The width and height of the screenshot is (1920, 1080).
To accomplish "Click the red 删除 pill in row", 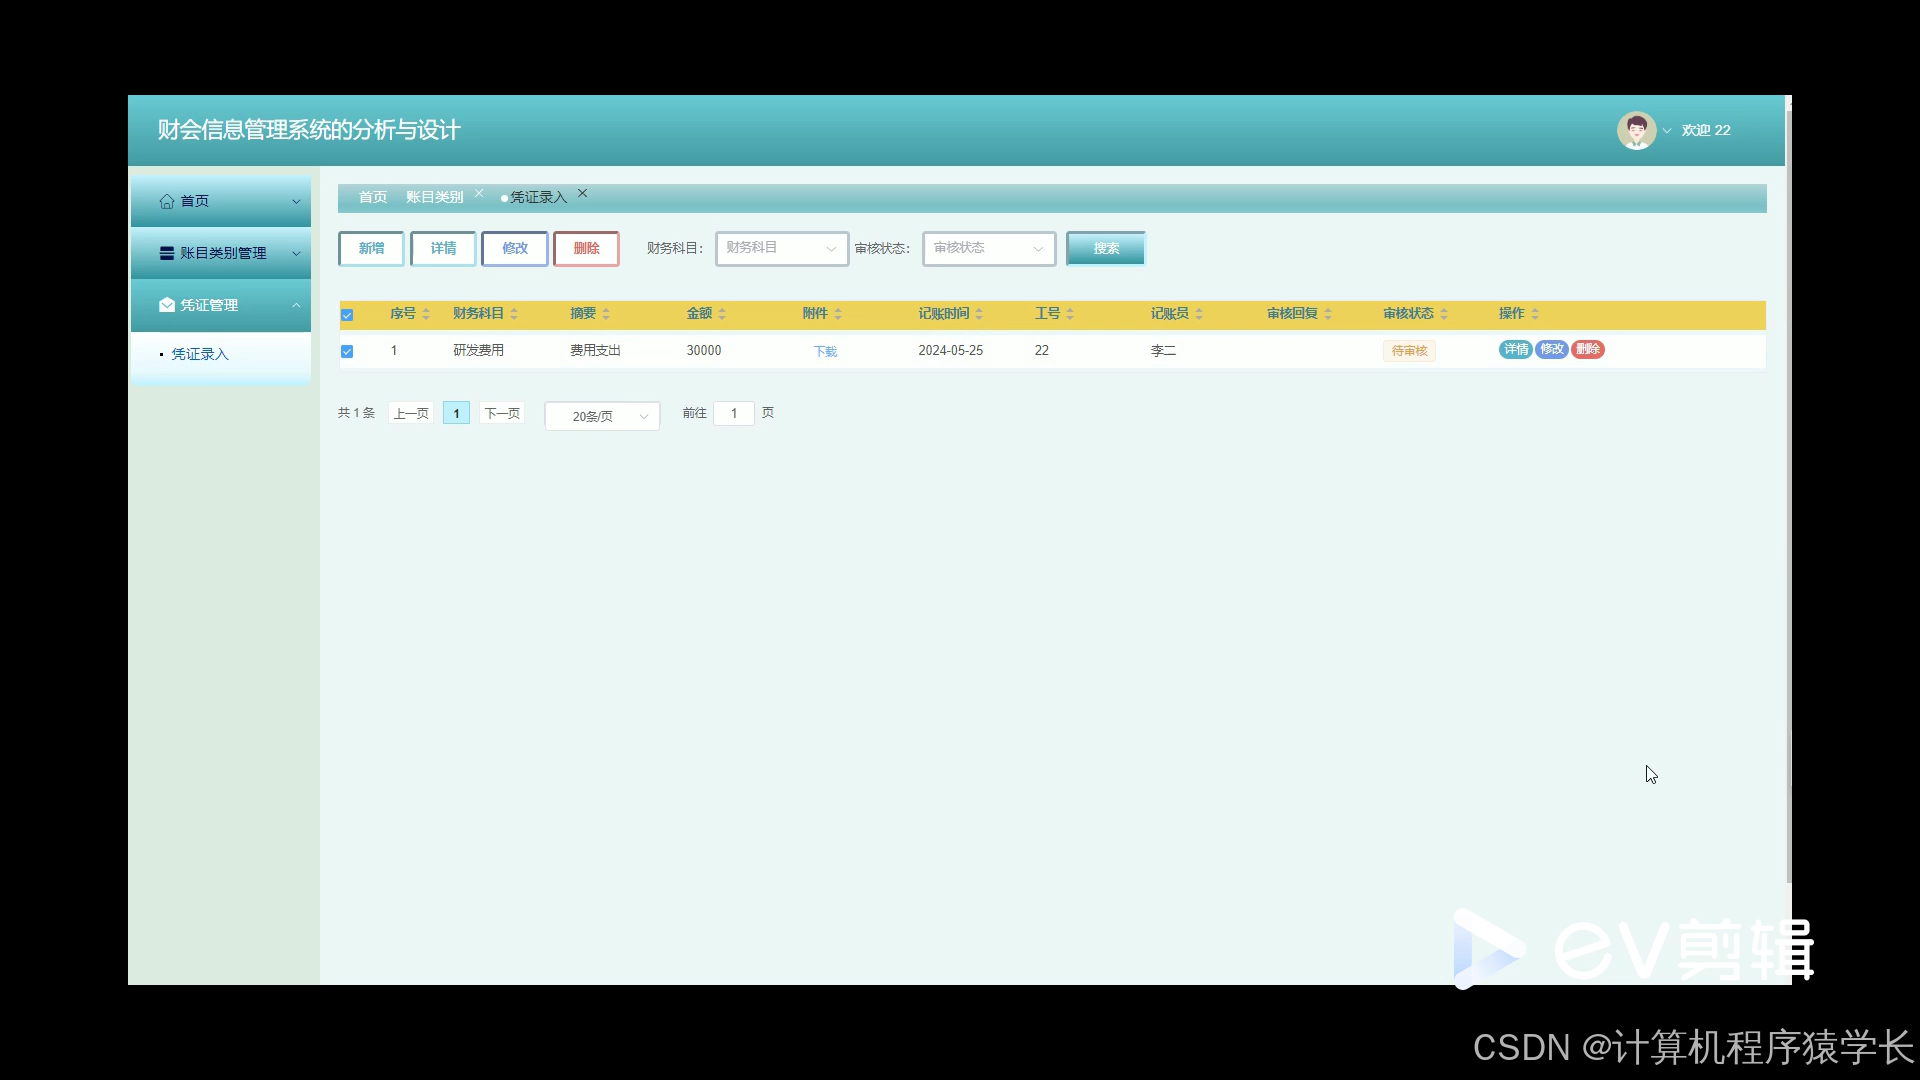I will [1587, 349].
